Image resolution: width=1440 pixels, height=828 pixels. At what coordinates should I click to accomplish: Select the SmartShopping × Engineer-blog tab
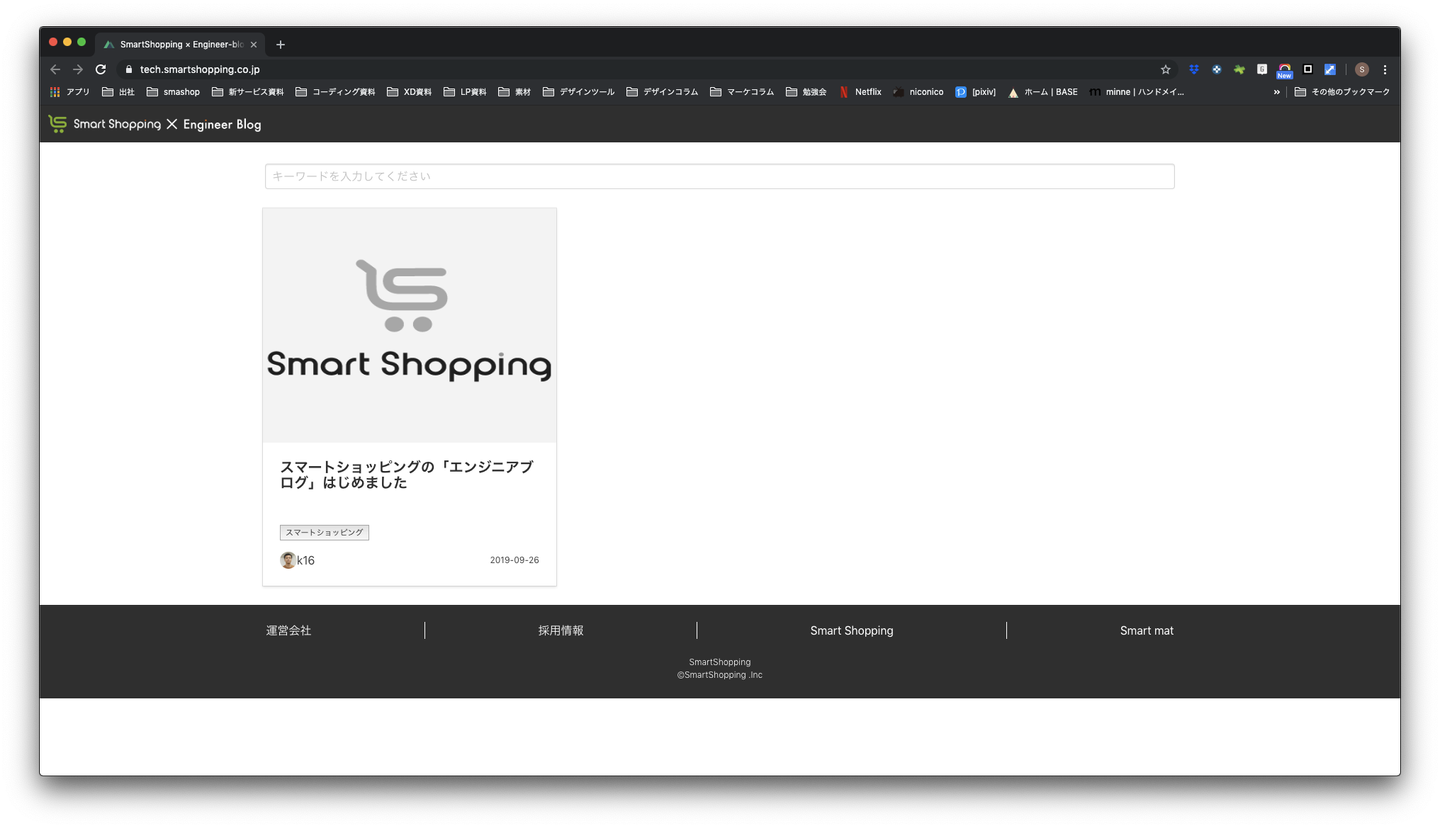pyautogui.click(x=180, y=45)
